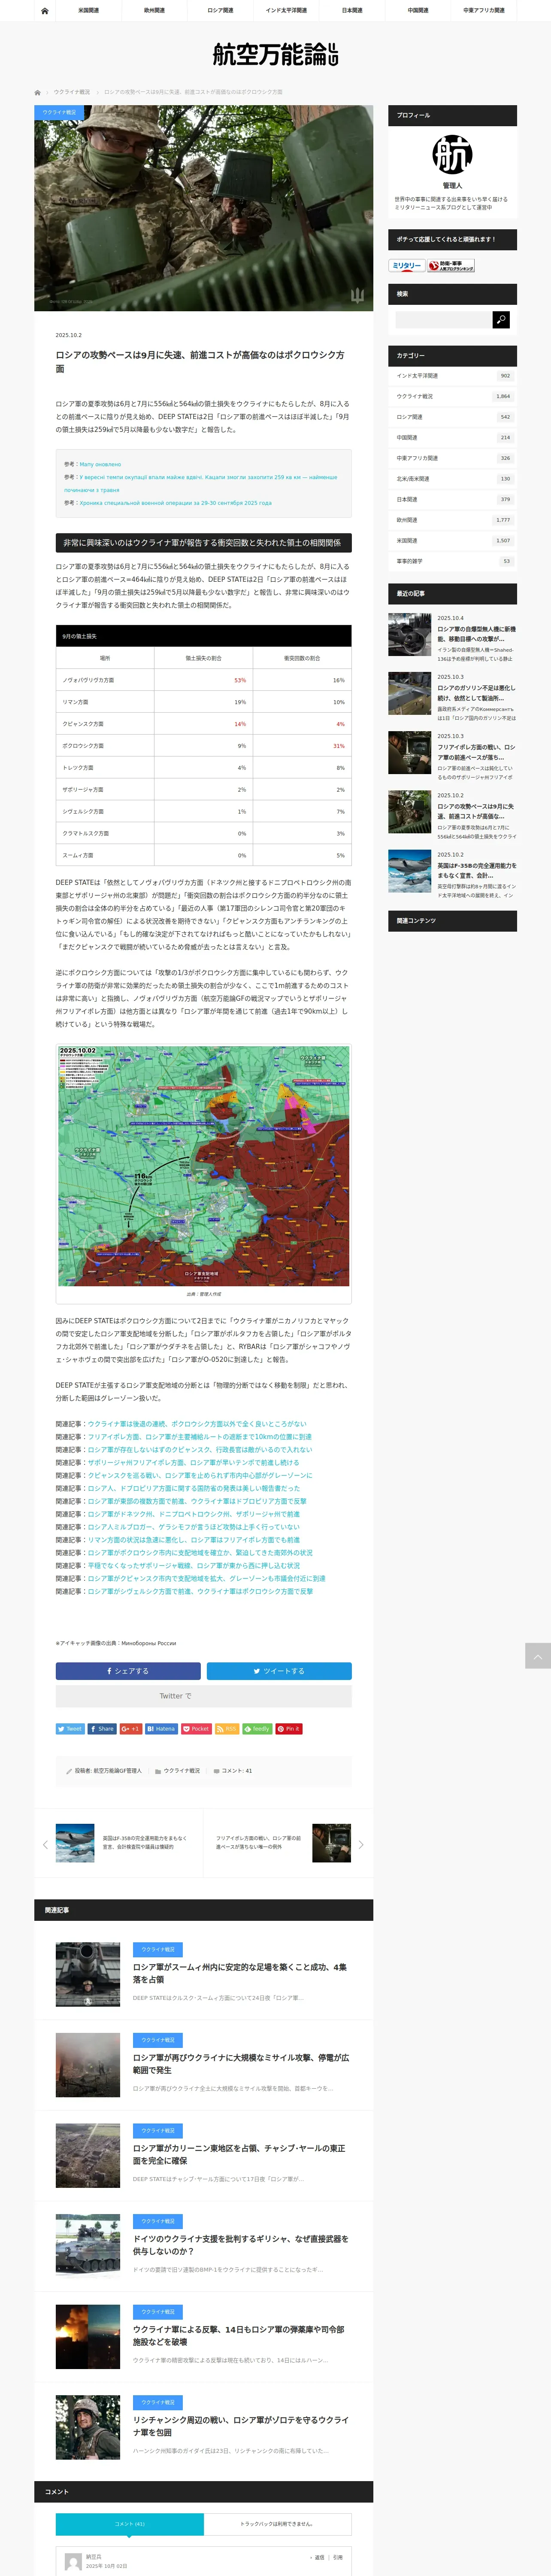Viewport: 551px width, 2576px height.
Task: Click the author 航空万能論GF管理人 link
Action: pyautogui.click(x=118, y=1771)
